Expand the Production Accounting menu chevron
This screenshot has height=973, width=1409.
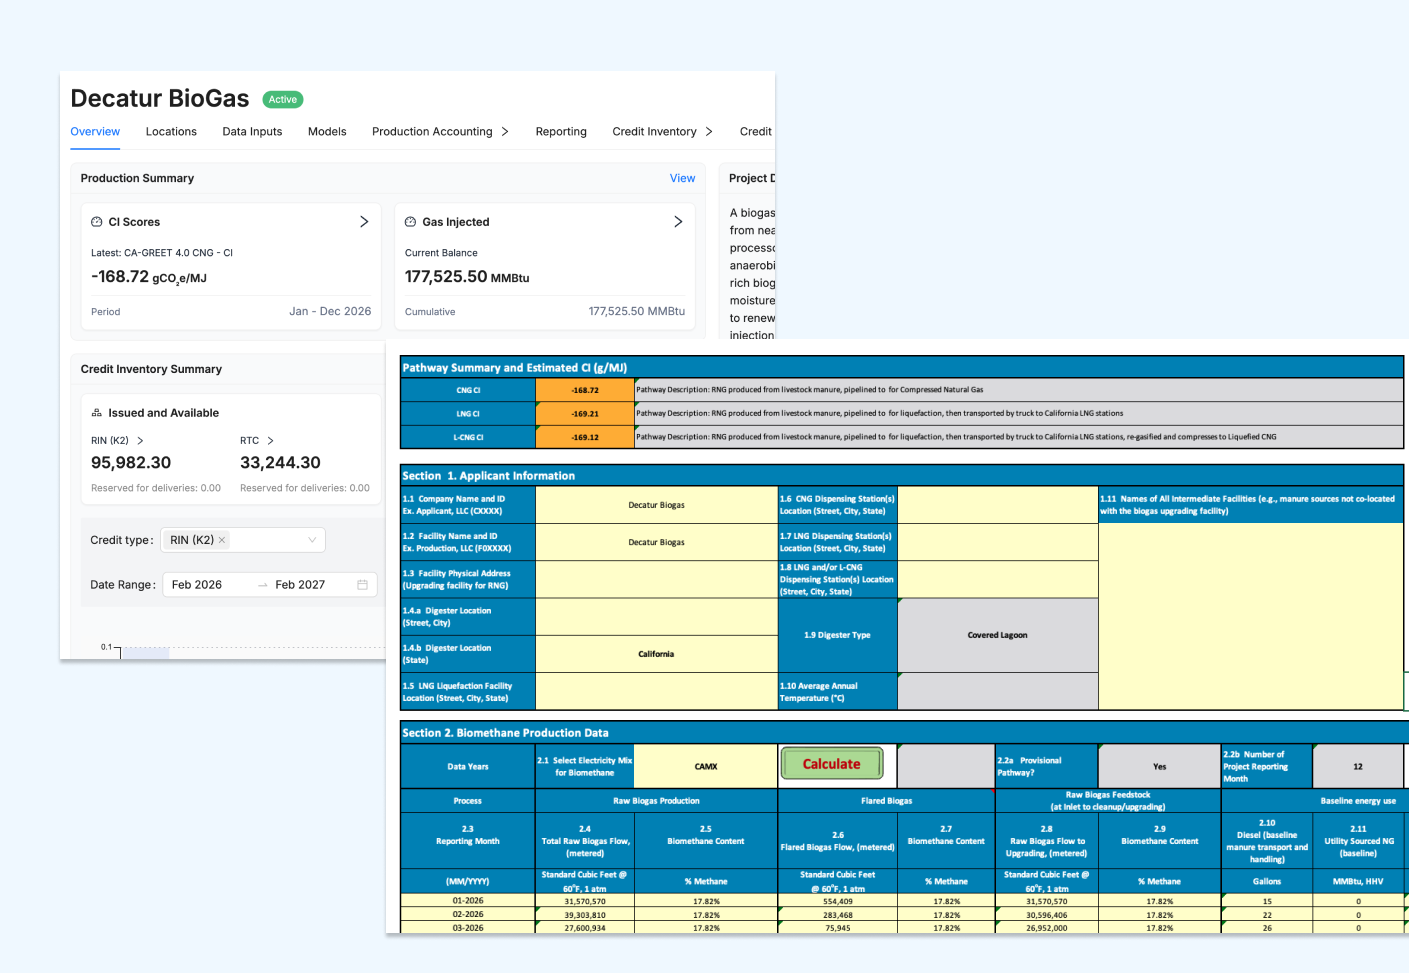tap(505, 131)
